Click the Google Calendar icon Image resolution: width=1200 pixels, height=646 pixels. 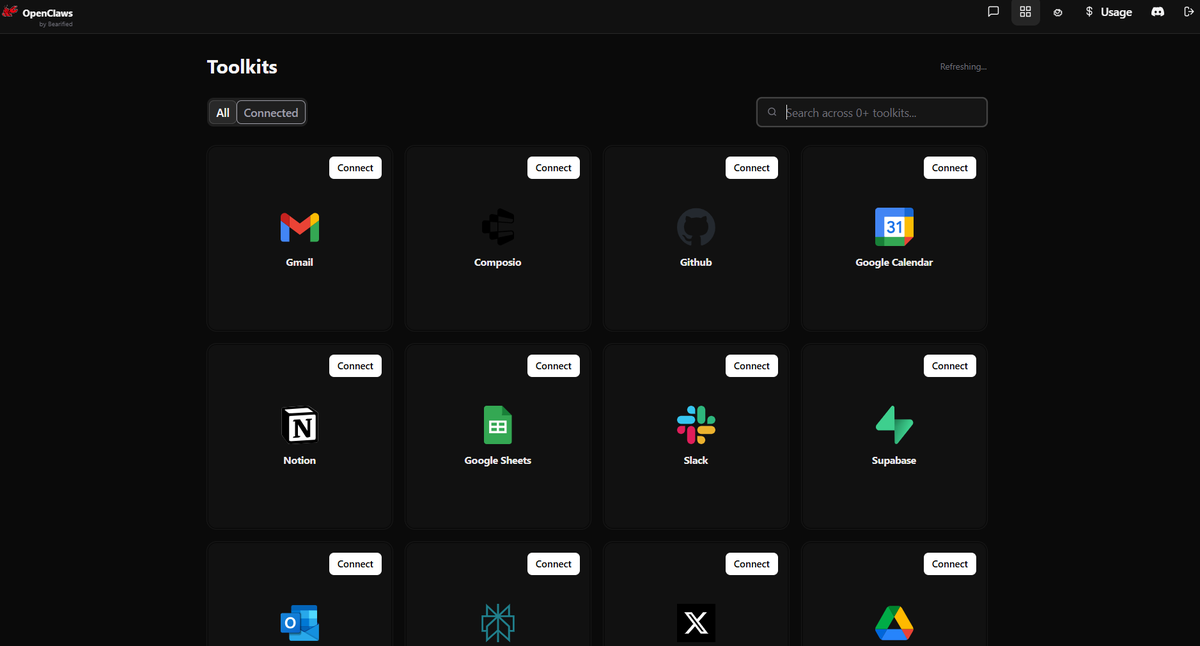[894, 227]
